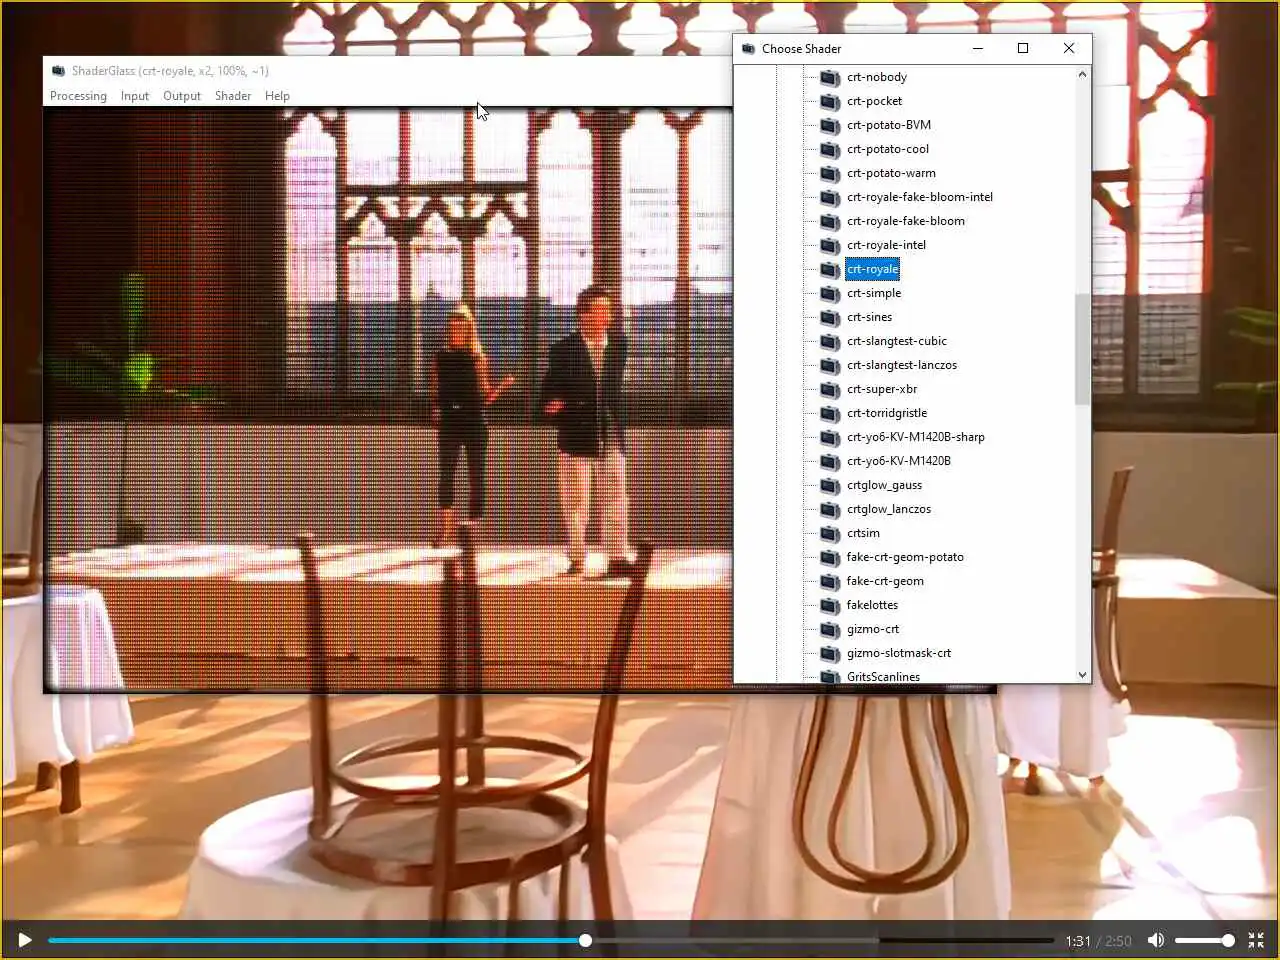The width and height of the screenshot is (1280, 960).
Task: Click the Choose Shader scrollbar up arrow
Action: 1082,75
